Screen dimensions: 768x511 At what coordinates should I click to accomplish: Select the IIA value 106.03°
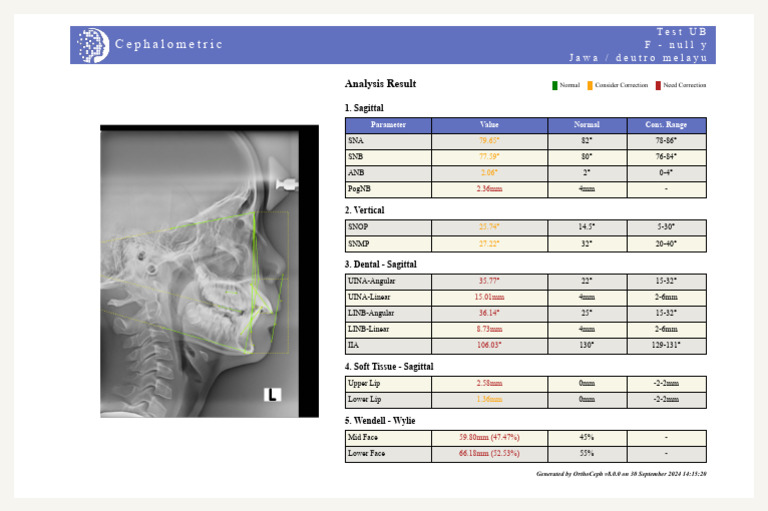tap(489, 345)
